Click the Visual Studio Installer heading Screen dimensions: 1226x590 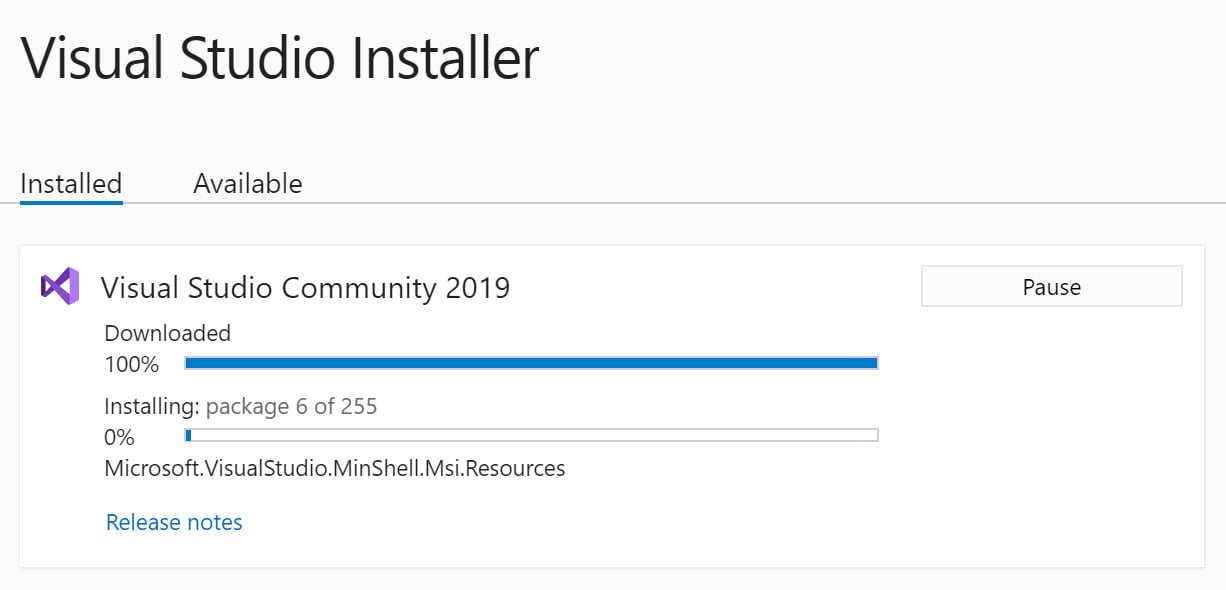280,58
